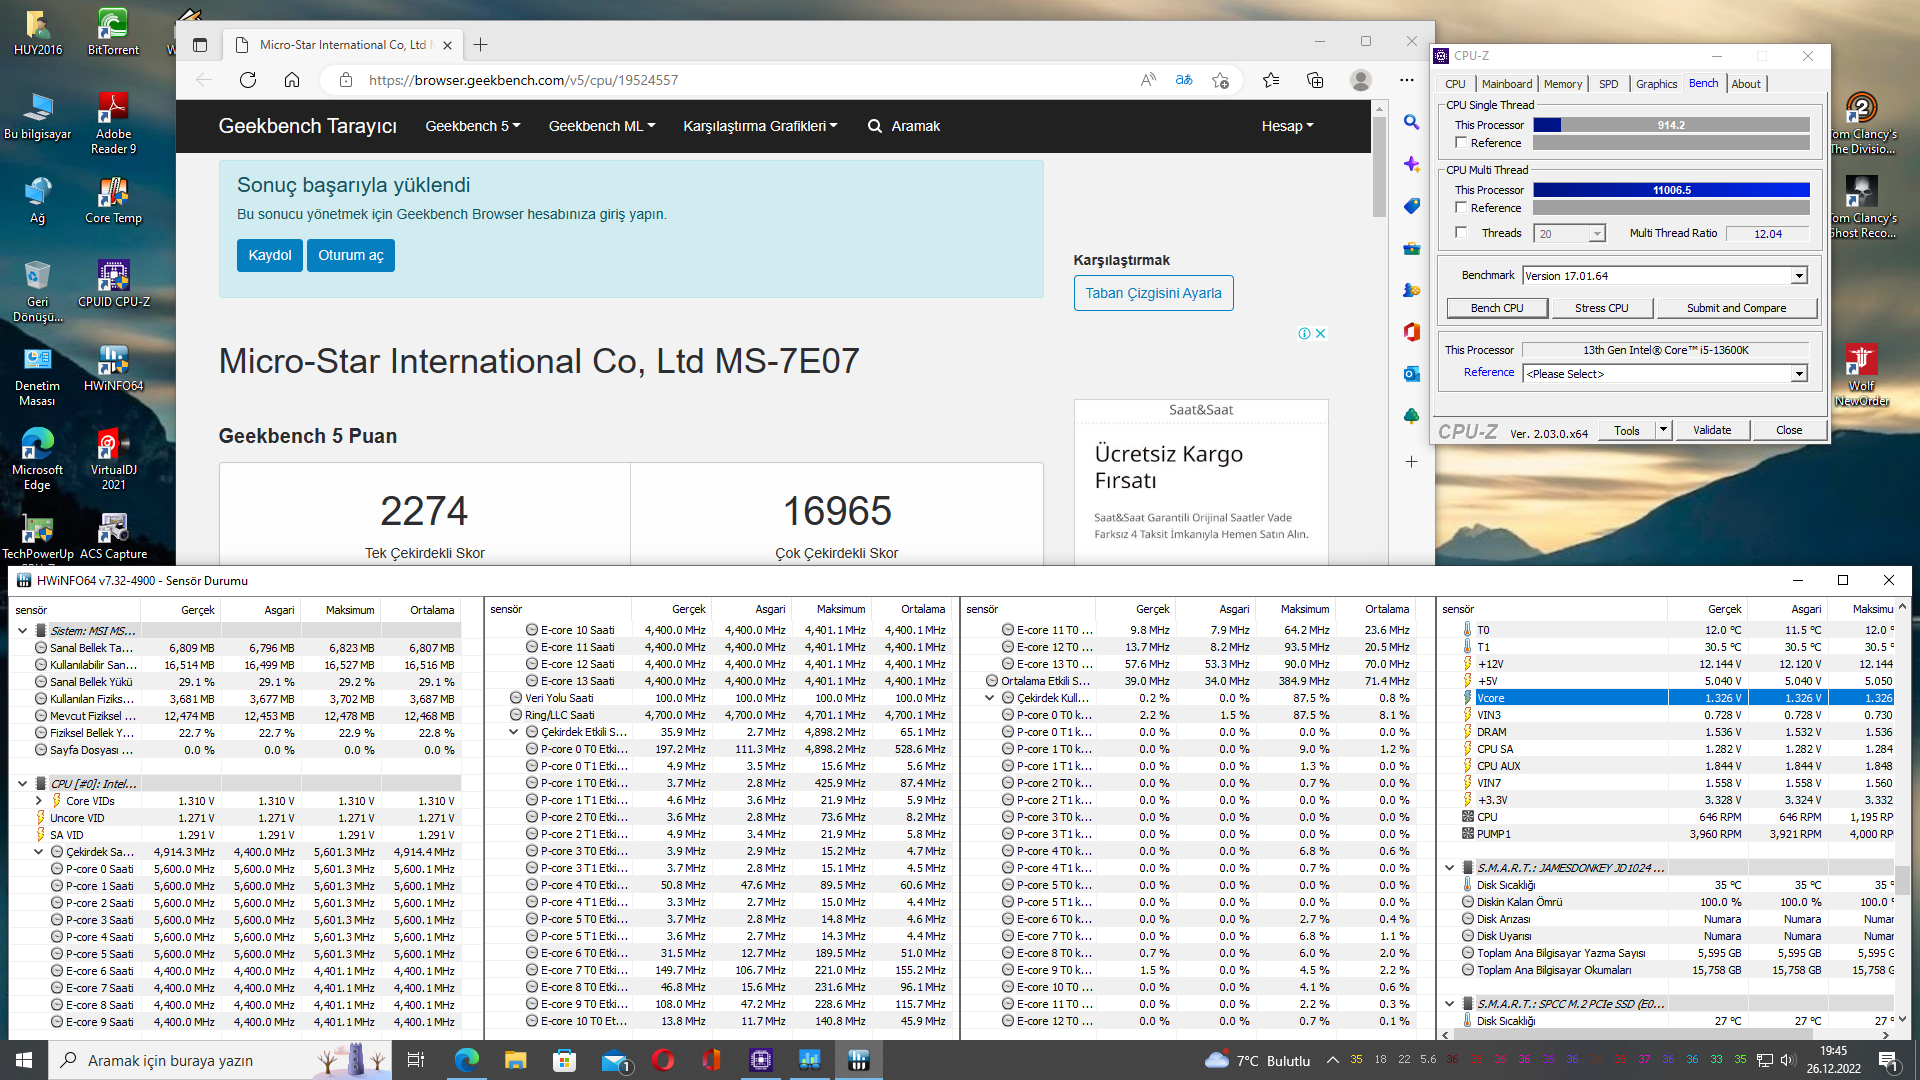Add page to favorites star icon

pyautogui.click(x=1220, y=80)
